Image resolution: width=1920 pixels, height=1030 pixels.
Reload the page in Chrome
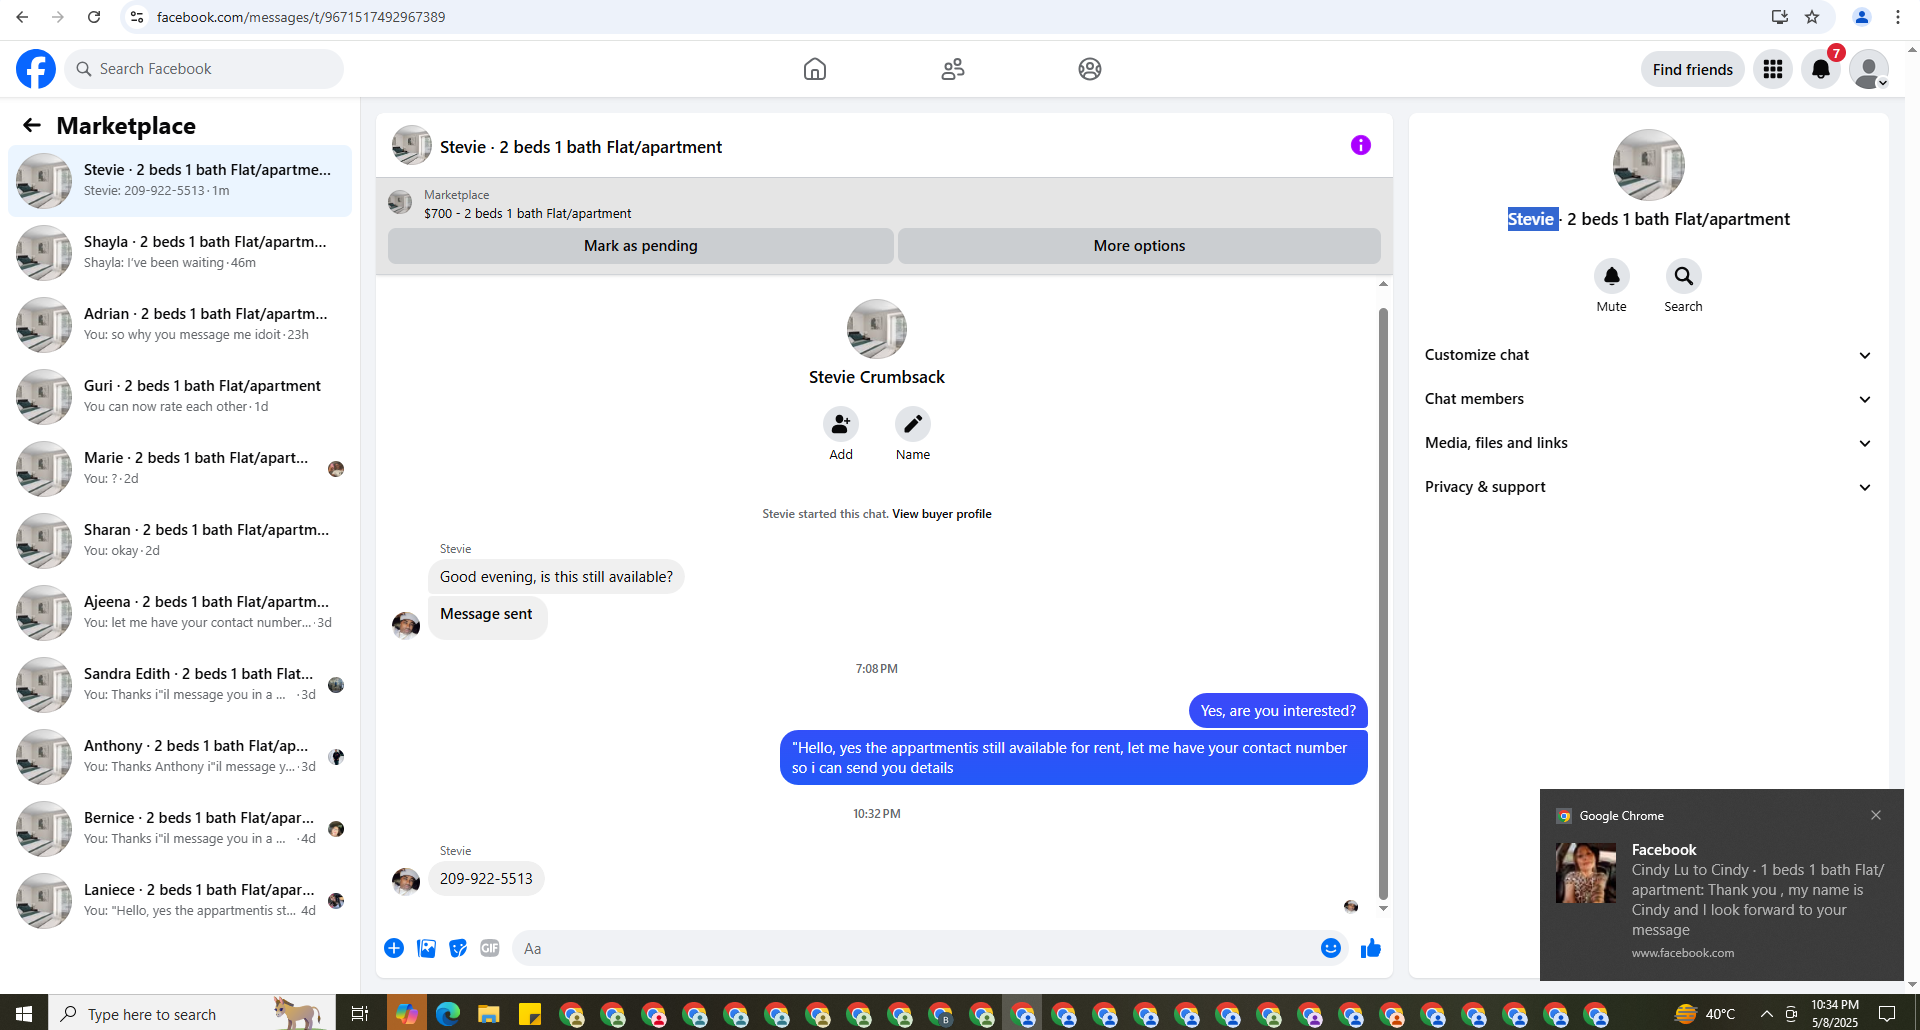point(94,17)
